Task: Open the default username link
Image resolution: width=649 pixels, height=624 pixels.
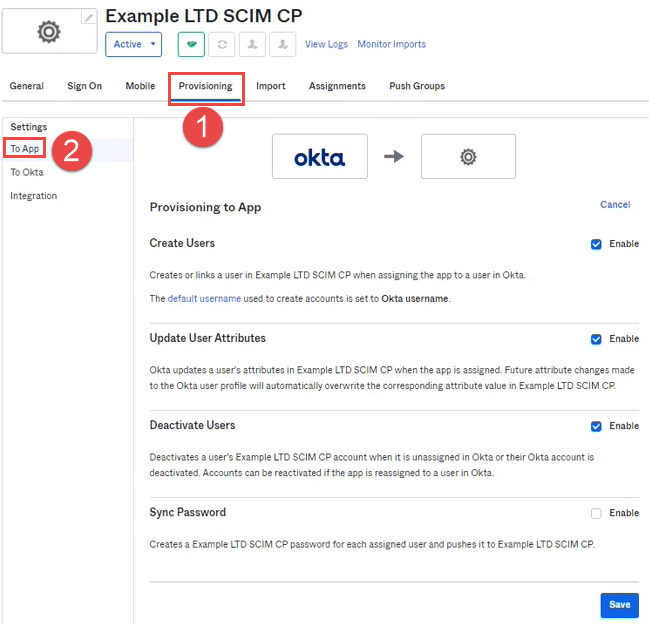Action: (204, 299)
